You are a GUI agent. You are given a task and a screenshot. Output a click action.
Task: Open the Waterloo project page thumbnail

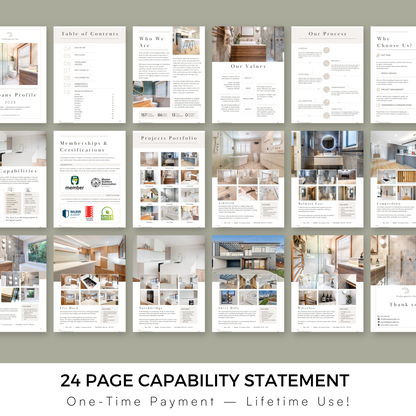(327, 284)
